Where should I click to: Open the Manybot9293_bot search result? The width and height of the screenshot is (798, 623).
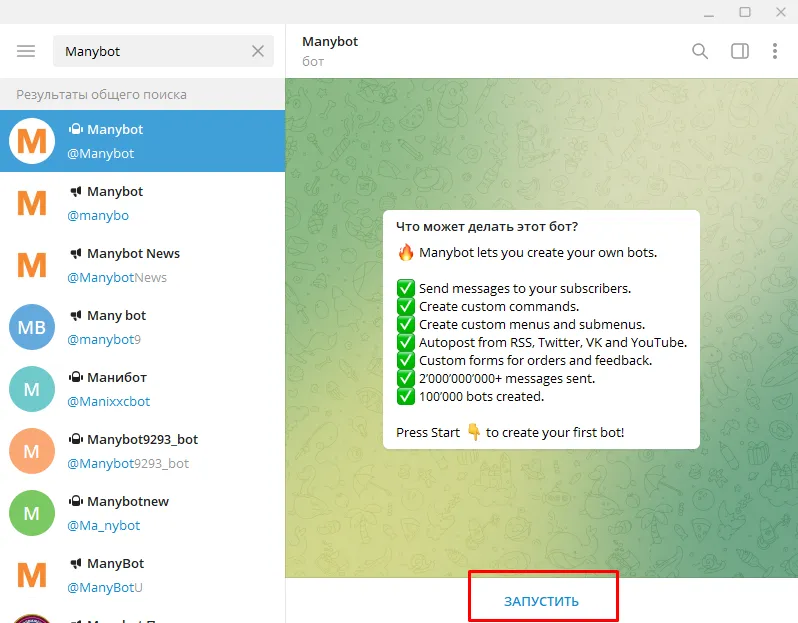142,451
